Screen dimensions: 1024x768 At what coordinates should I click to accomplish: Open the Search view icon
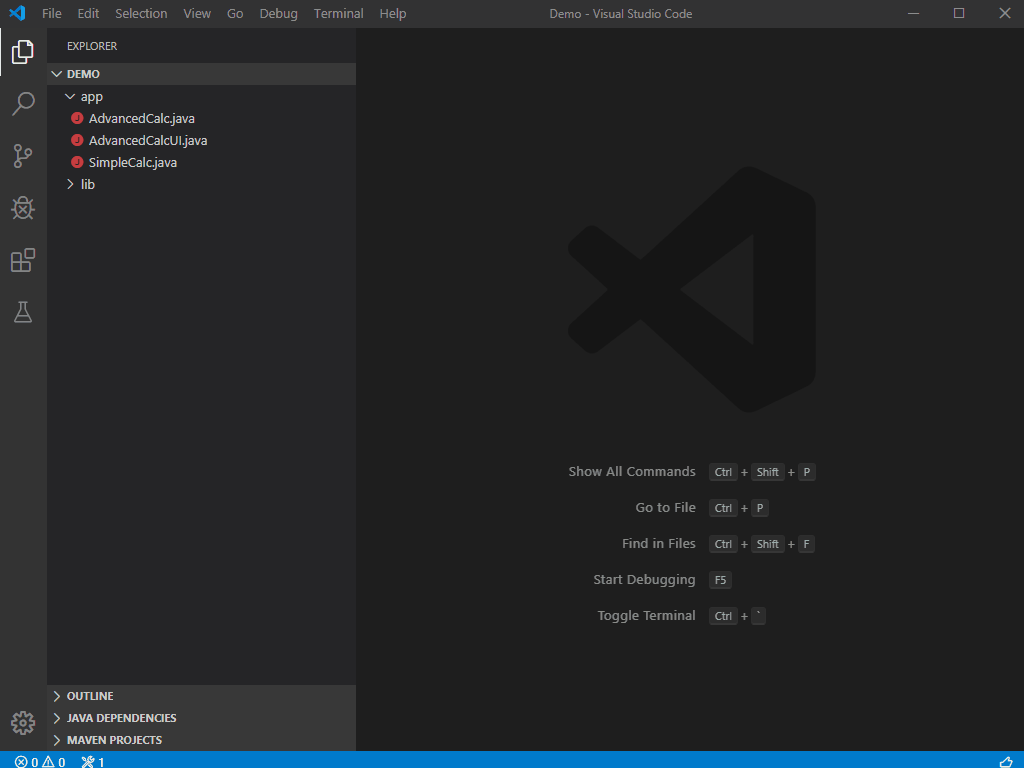pos(23,104)
